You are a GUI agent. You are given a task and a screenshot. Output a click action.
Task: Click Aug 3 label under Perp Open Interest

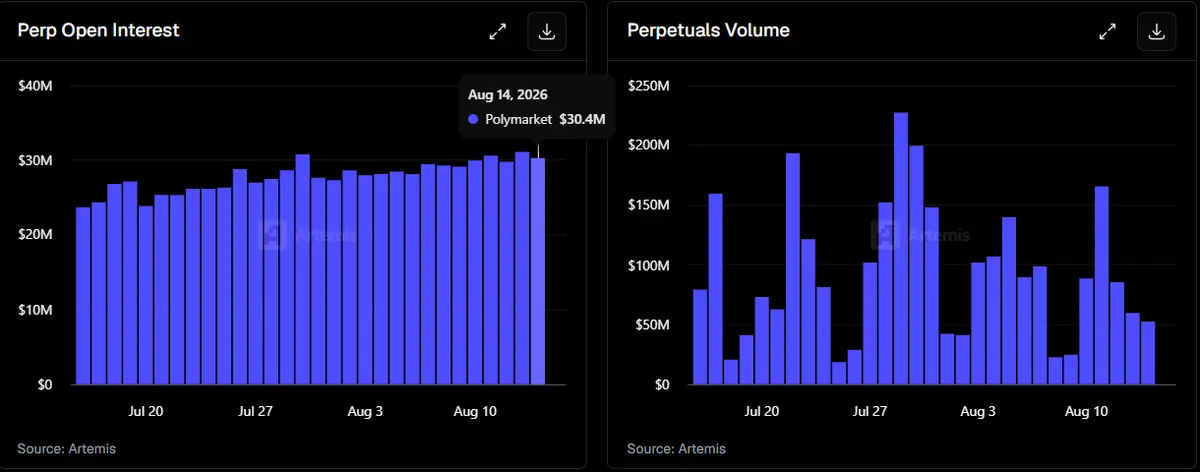pos(364,411)
